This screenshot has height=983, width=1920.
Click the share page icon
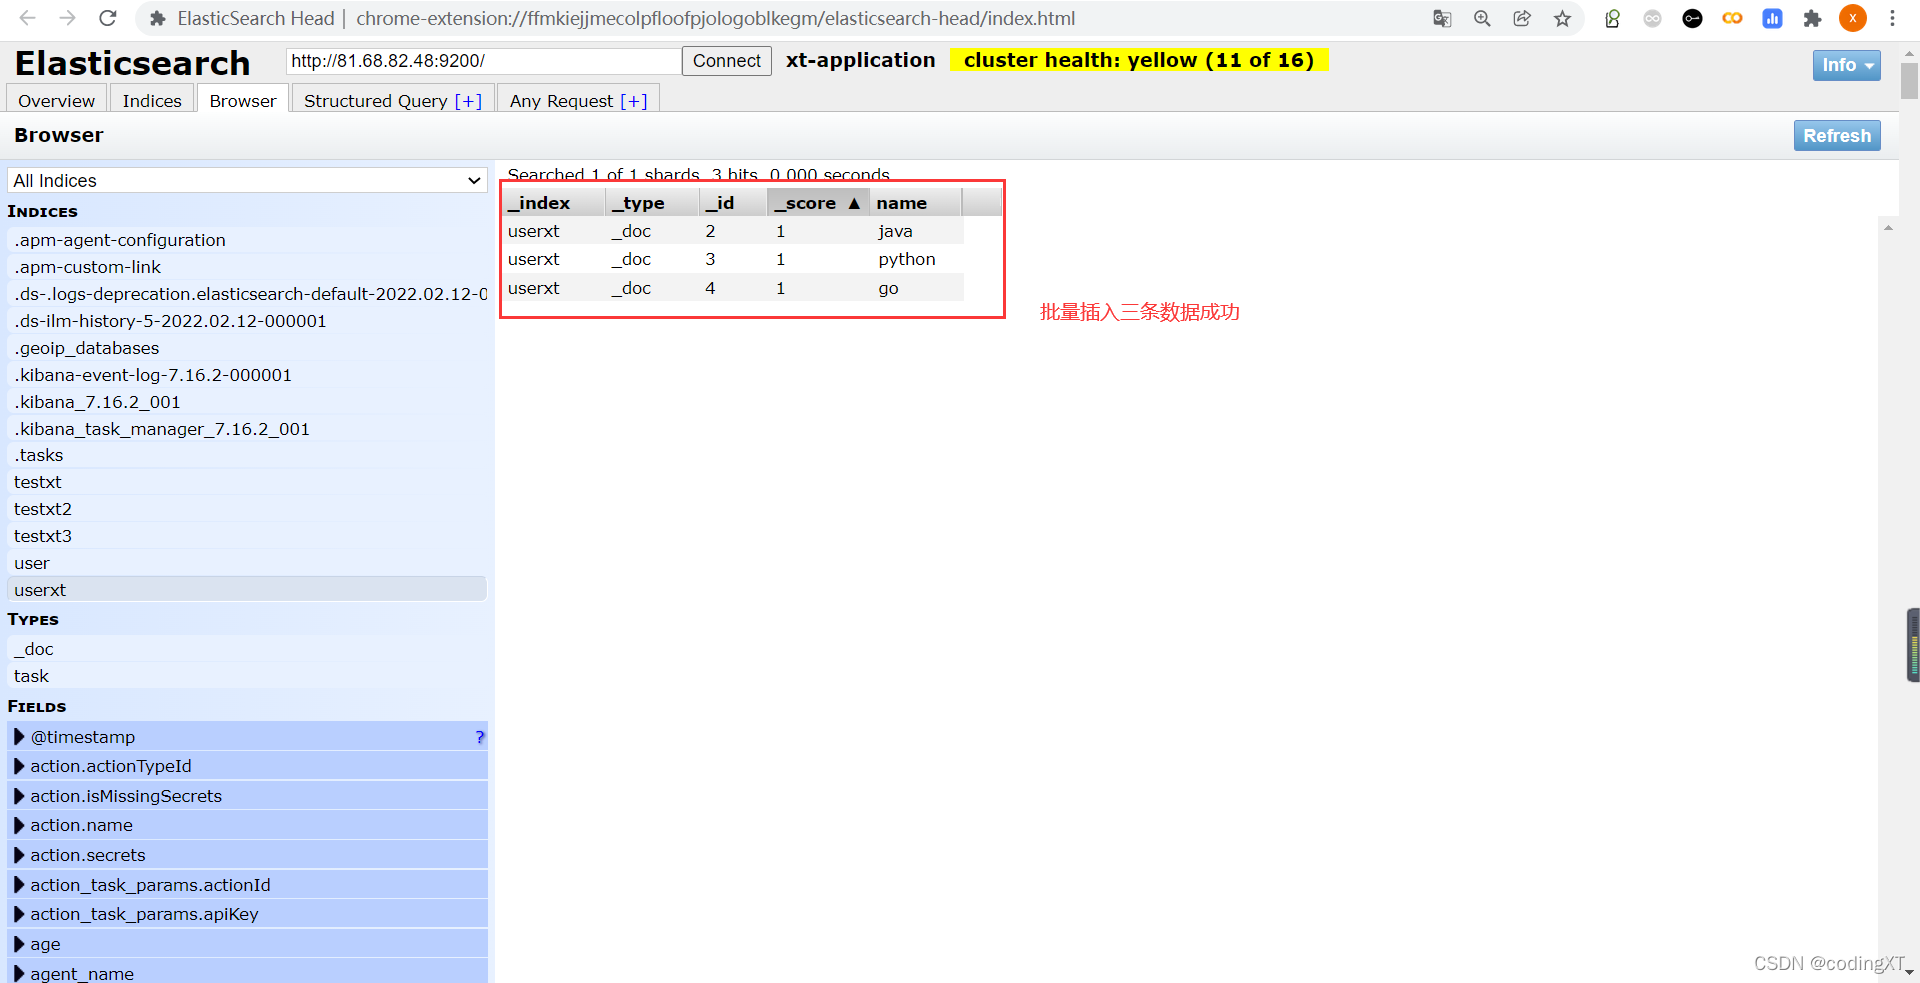tap(1522, 18)
